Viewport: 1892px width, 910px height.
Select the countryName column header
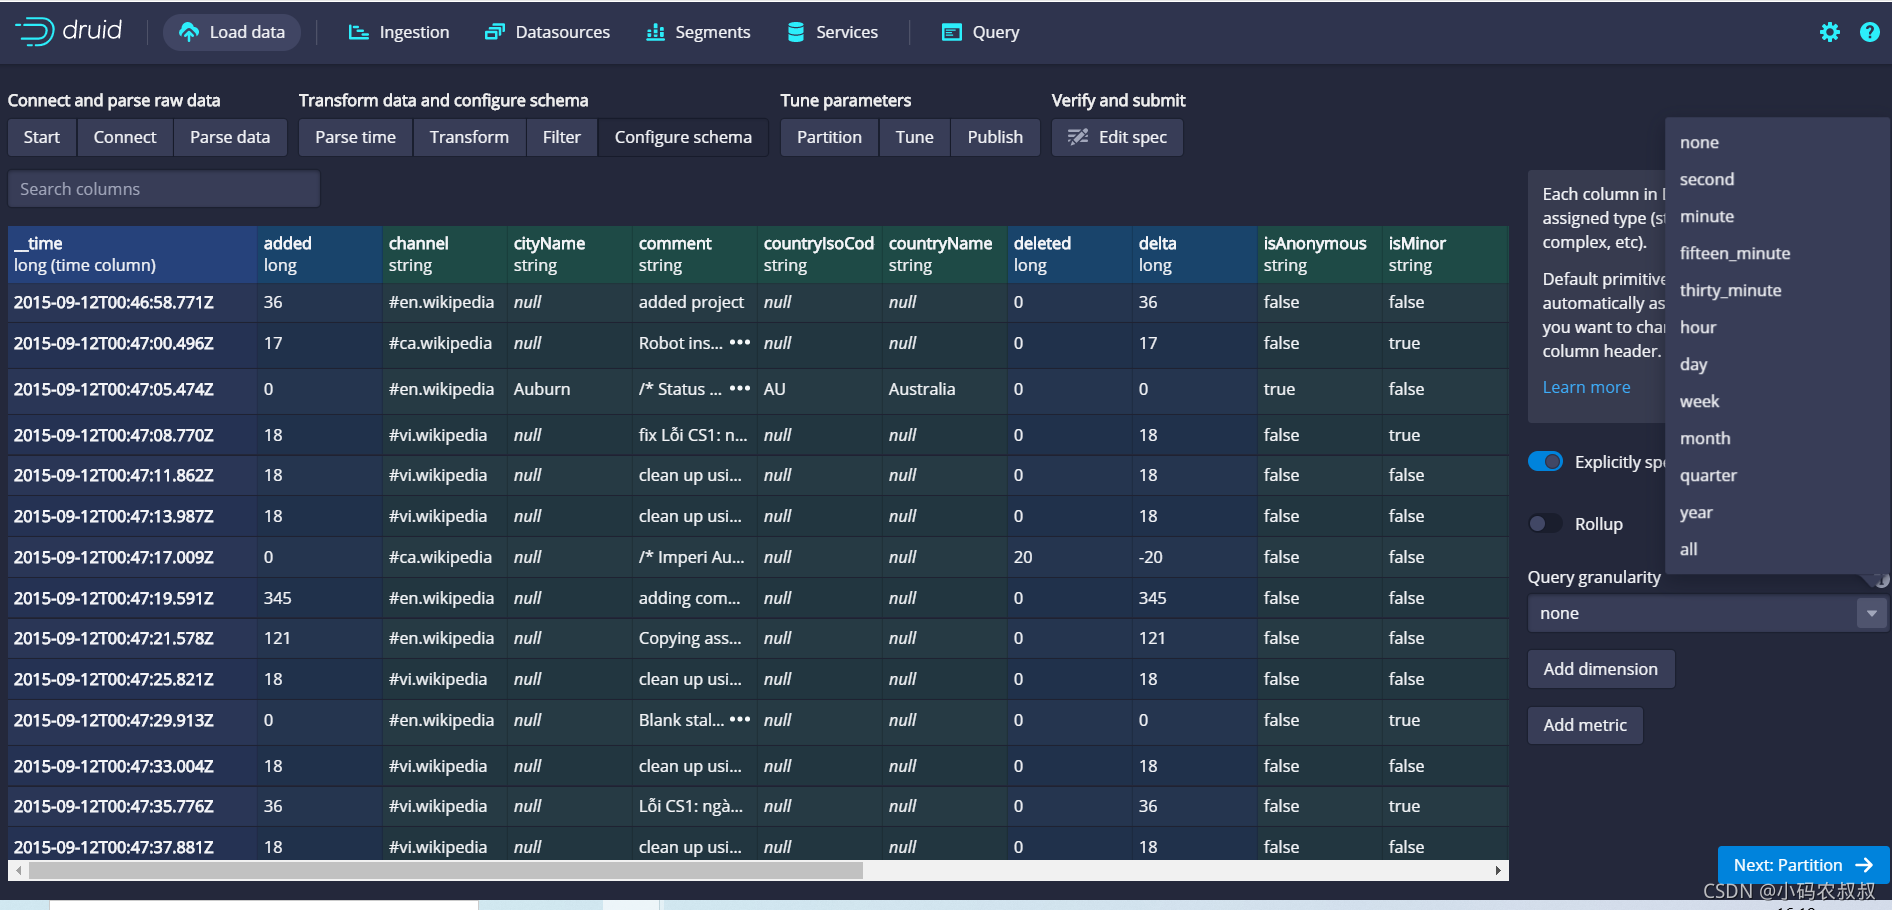[x=945, y=254]
